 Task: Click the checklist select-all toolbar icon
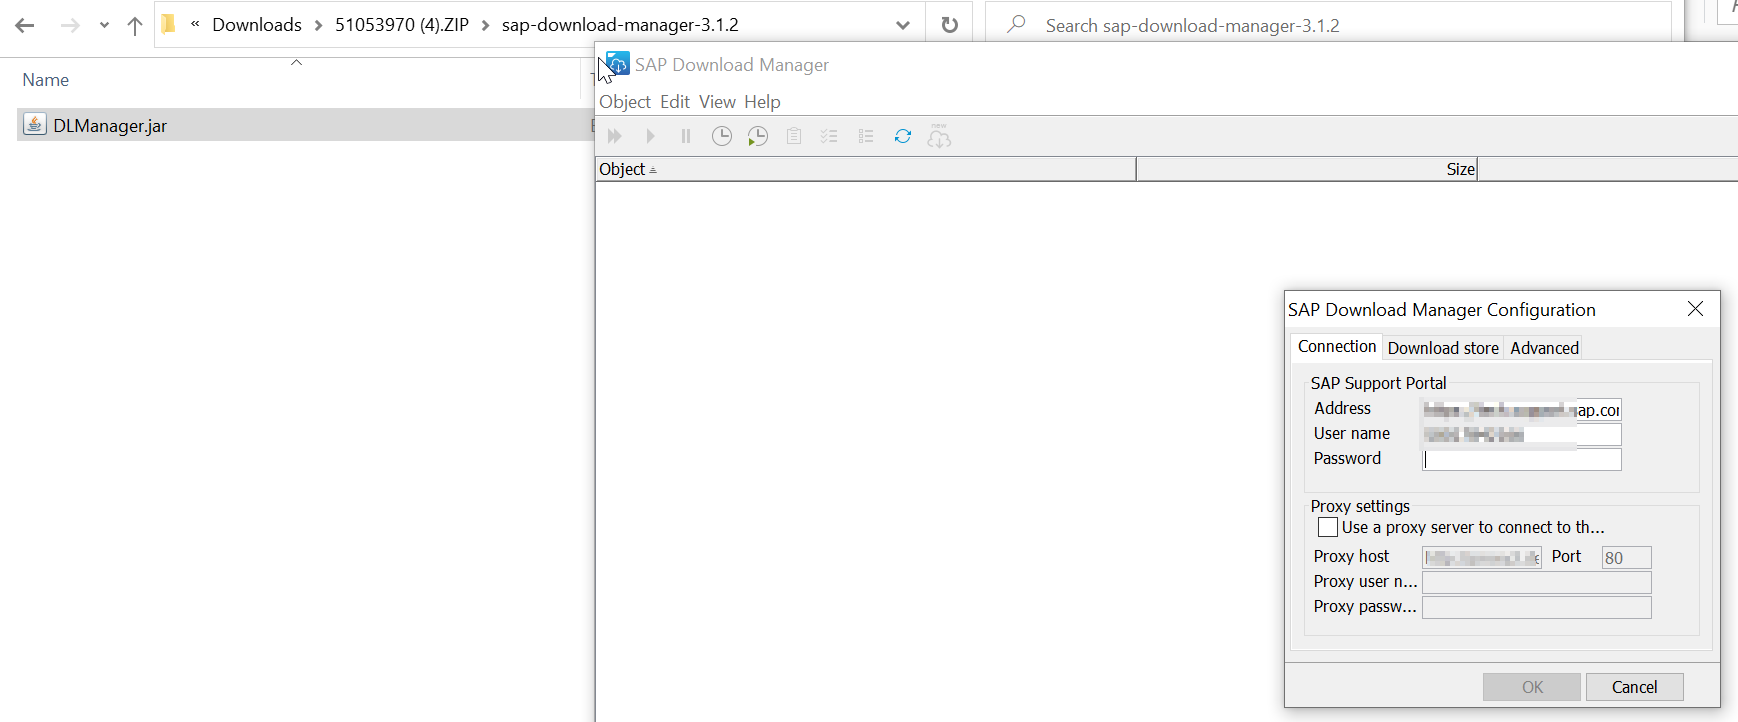coord(830,136)
